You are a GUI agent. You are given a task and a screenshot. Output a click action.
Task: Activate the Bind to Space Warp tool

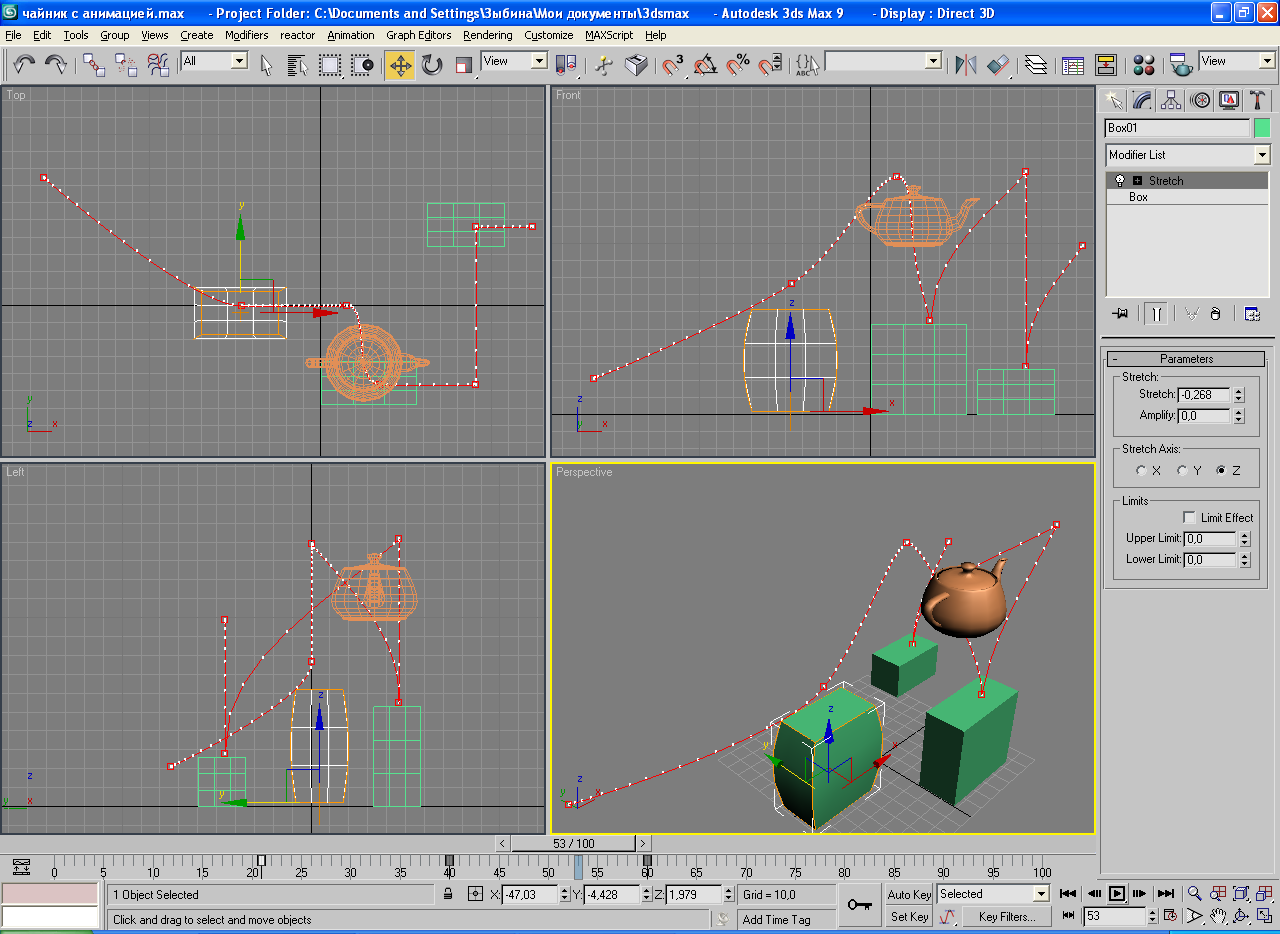[x=159, y=65]
